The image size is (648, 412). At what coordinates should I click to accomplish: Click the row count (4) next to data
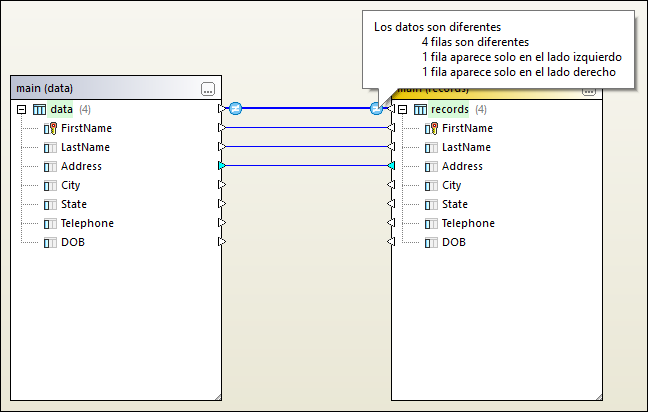click(85, 110)
